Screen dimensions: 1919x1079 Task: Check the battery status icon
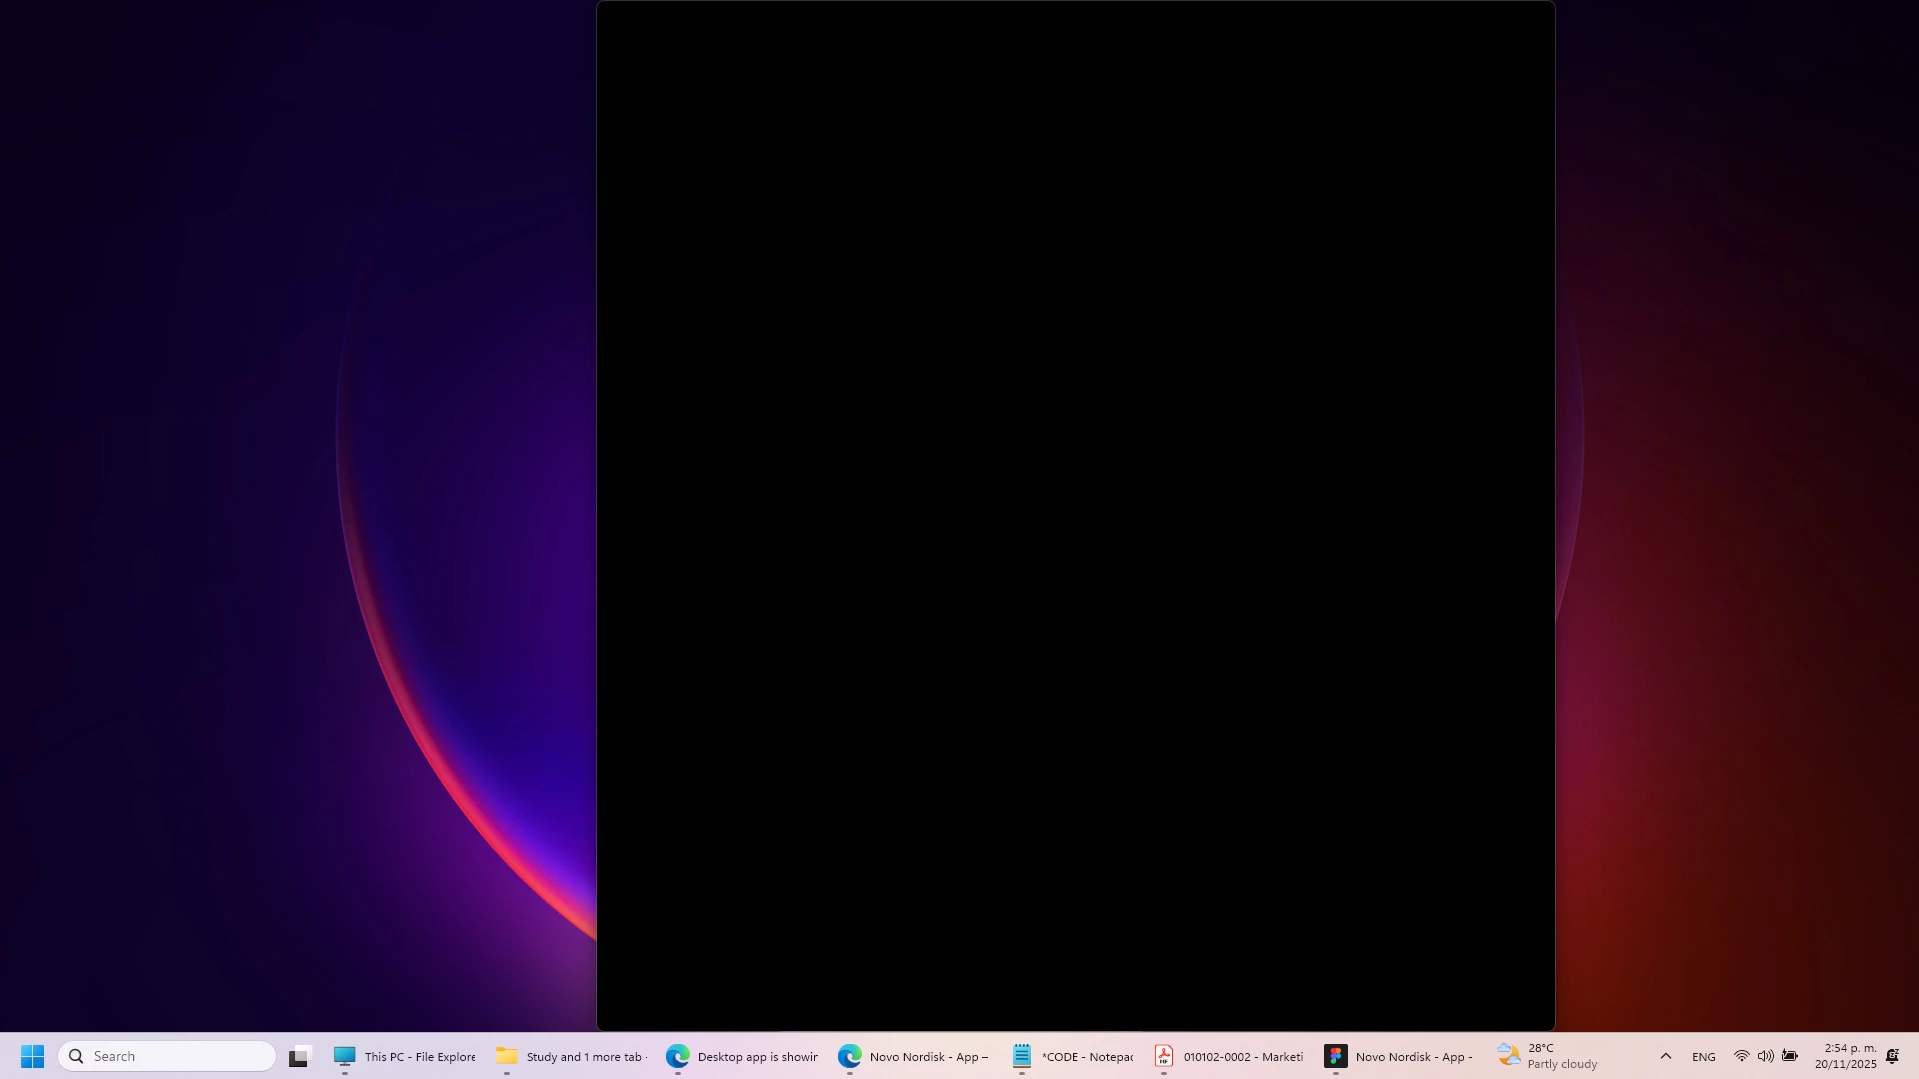tap(1790, 1056)
